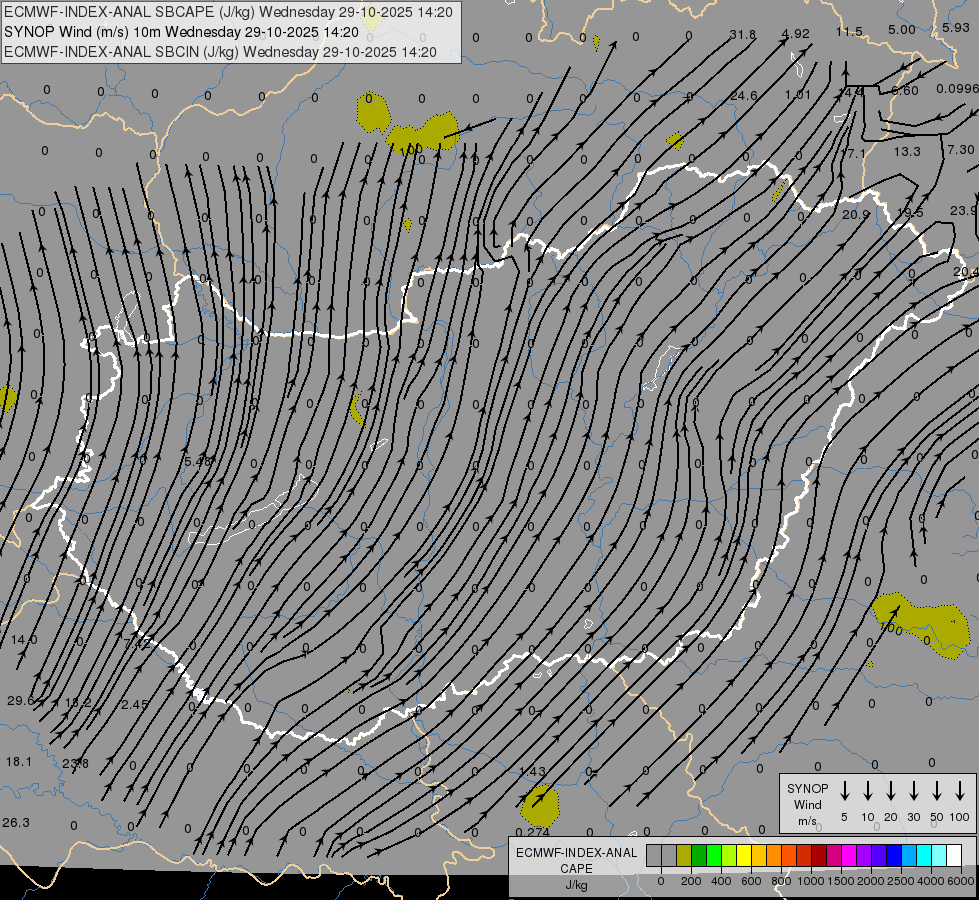This screenshot has height=900, width=979.
Task: Select the 100 m/s wind arrow symbol
Action: click(960, 791)
